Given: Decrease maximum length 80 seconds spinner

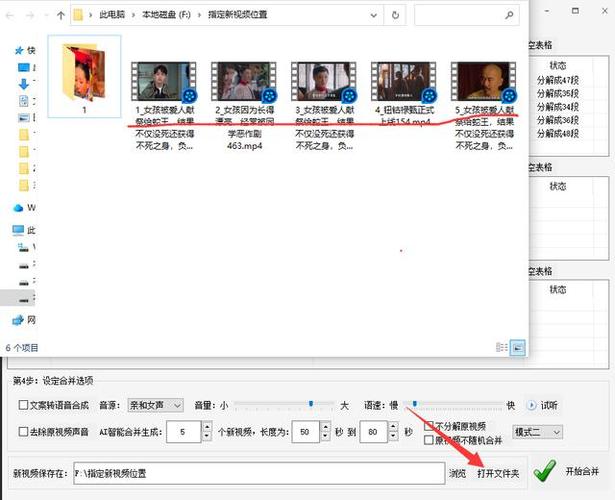Looking at the screenshot, I should click(393, 436).
